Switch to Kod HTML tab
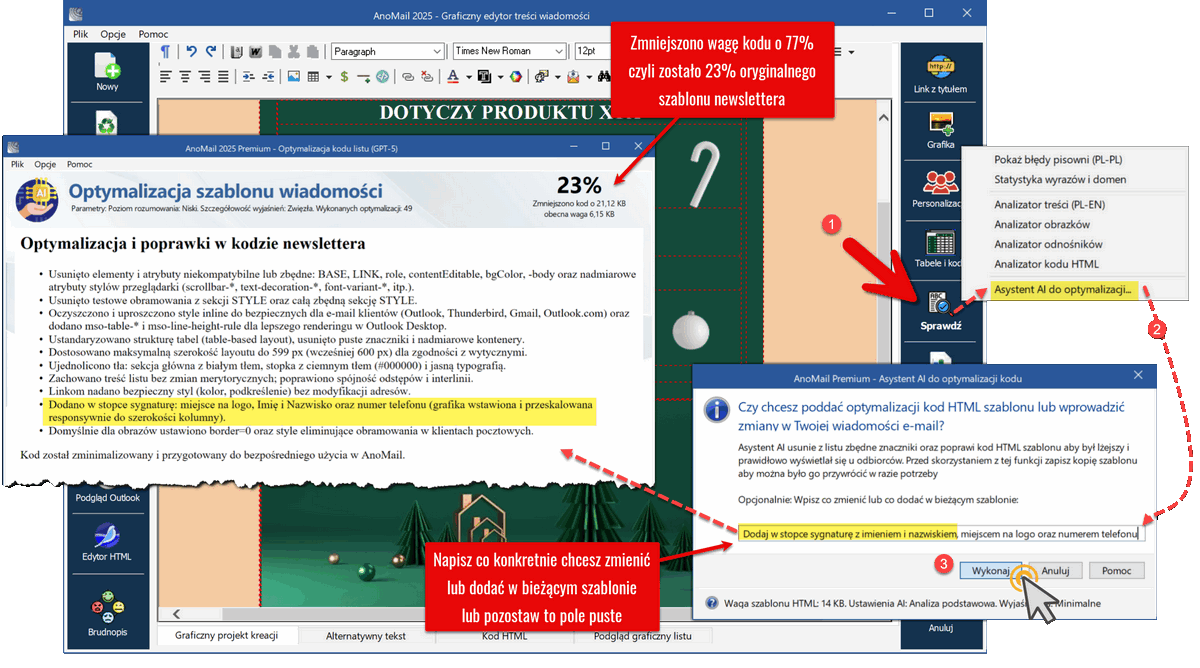Image resolution: width=1200 pixels, height=668 pixels. [x=504, y=636]
